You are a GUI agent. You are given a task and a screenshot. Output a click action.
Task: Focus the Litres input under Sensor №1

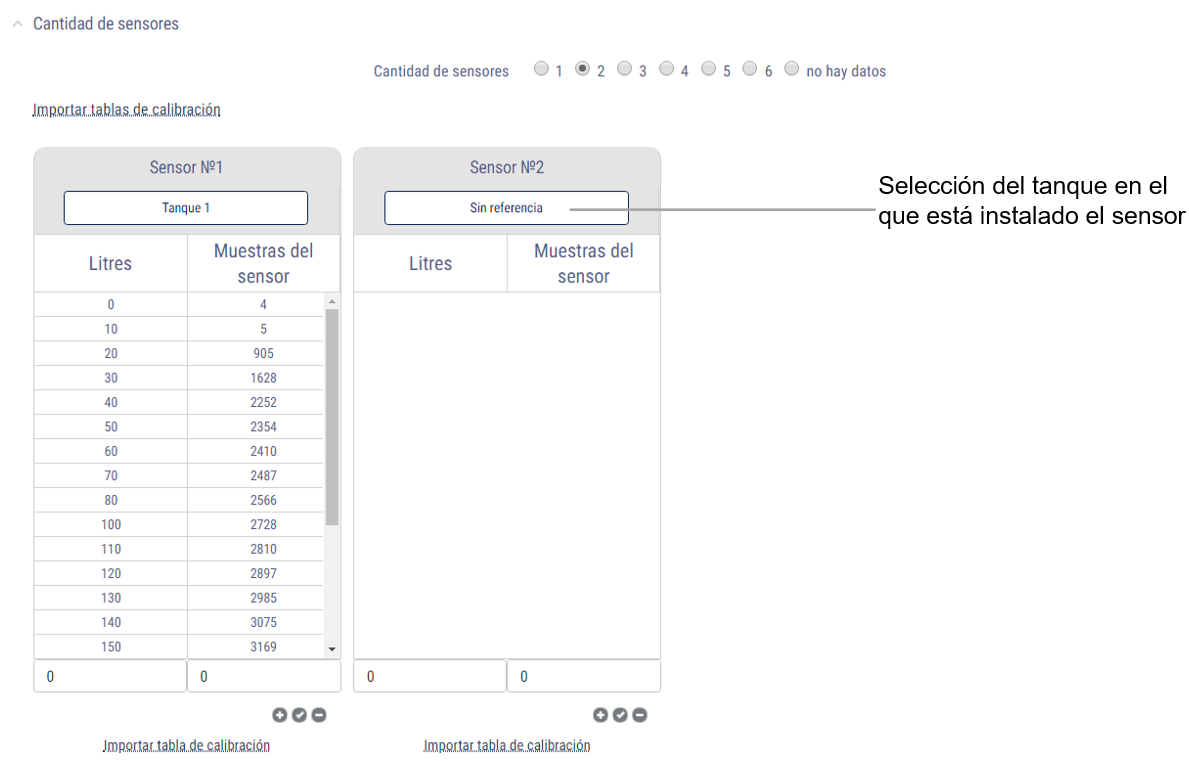point(110,676)
